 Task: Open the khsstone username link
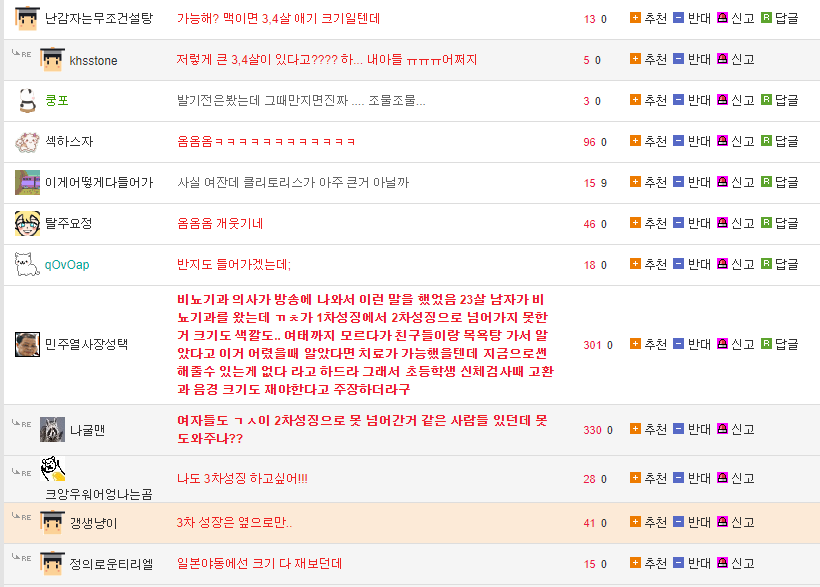(93, 60)
